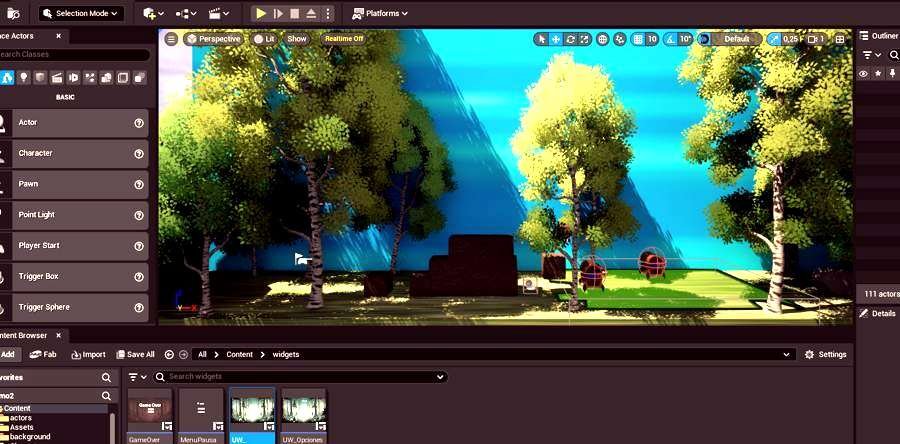Screen dimensions: 900x444
Task: Click the Import button in Content Browser
Action: 88,354
